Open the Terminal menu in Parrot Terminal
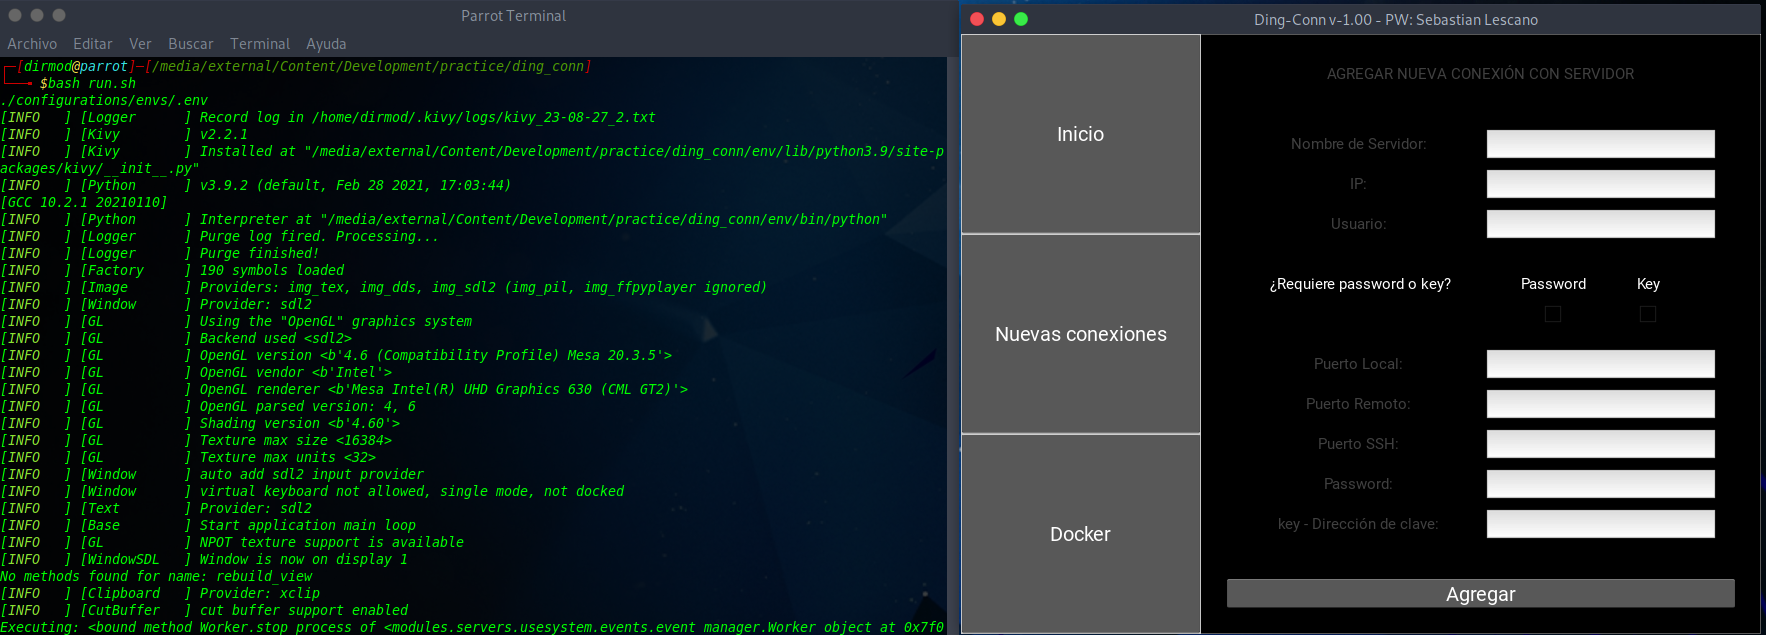The width and height of the screenshot is (1766, 635). point(260,44)
